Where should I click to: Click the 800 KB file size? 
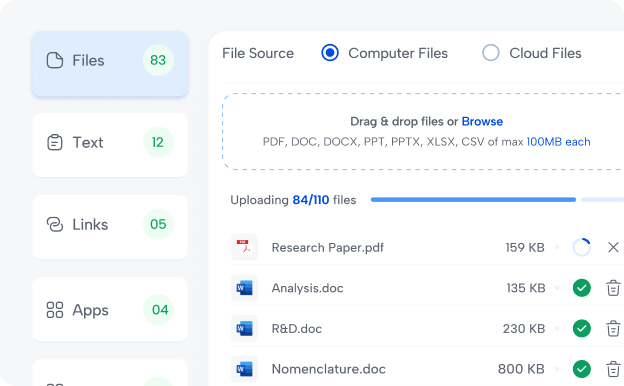pyautogui.click(x=521, y=369)
